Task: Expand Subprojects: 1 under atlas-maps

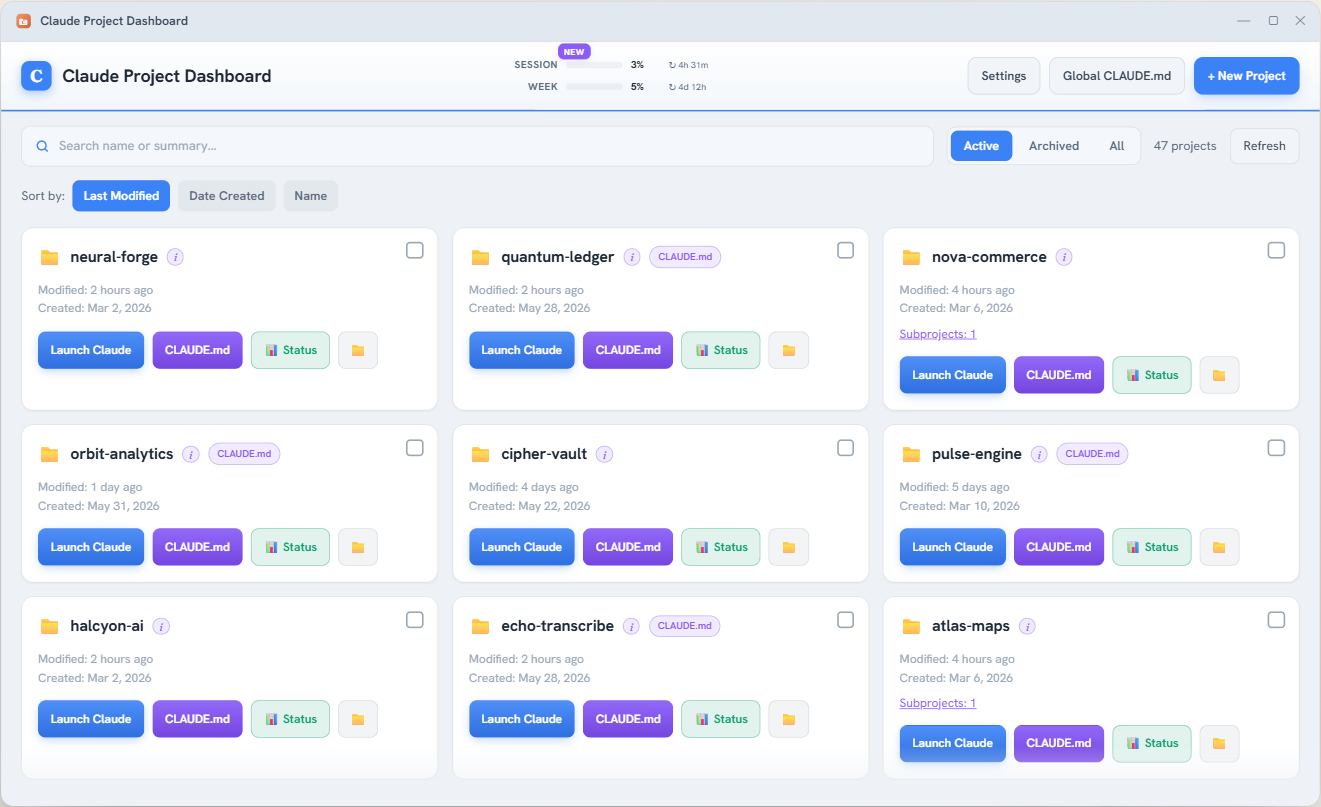Action: coord(938,703)
